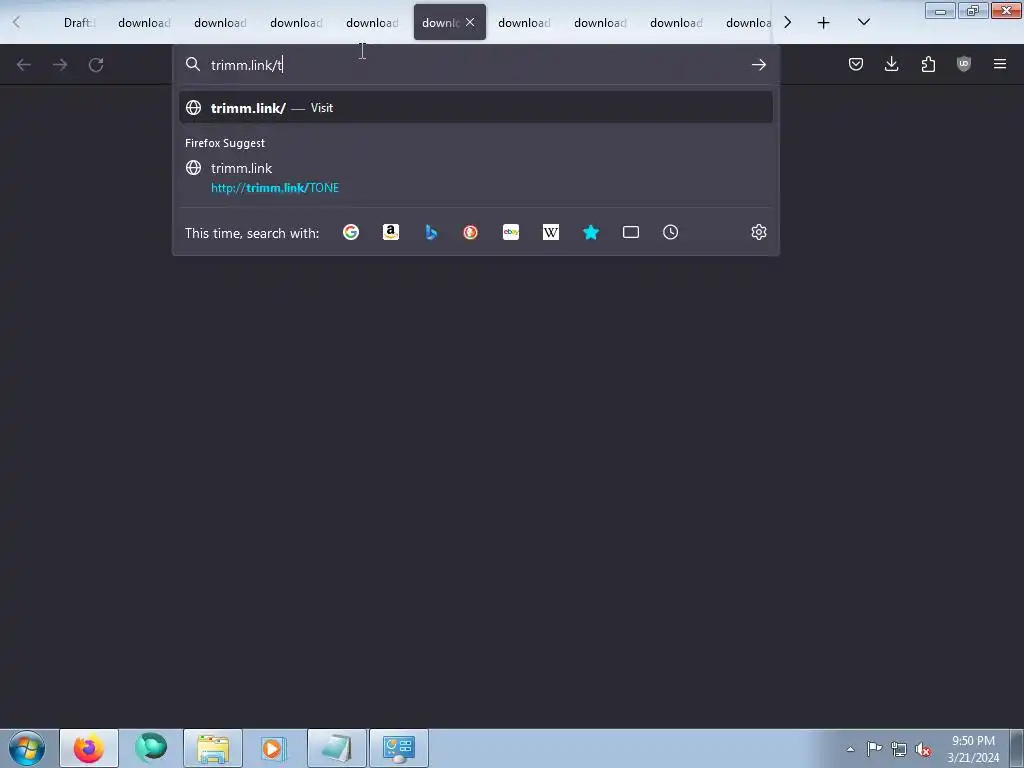
Task: Show hidden tray icons arrow
Action: 850,749
